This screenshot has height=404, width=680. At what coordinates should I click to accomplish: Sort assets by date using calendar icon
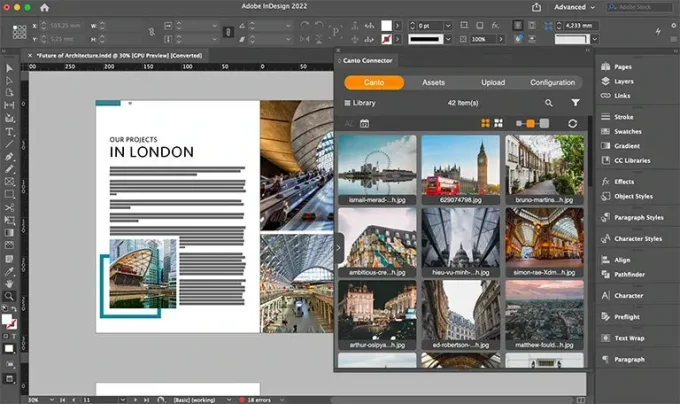click(364, 123)
